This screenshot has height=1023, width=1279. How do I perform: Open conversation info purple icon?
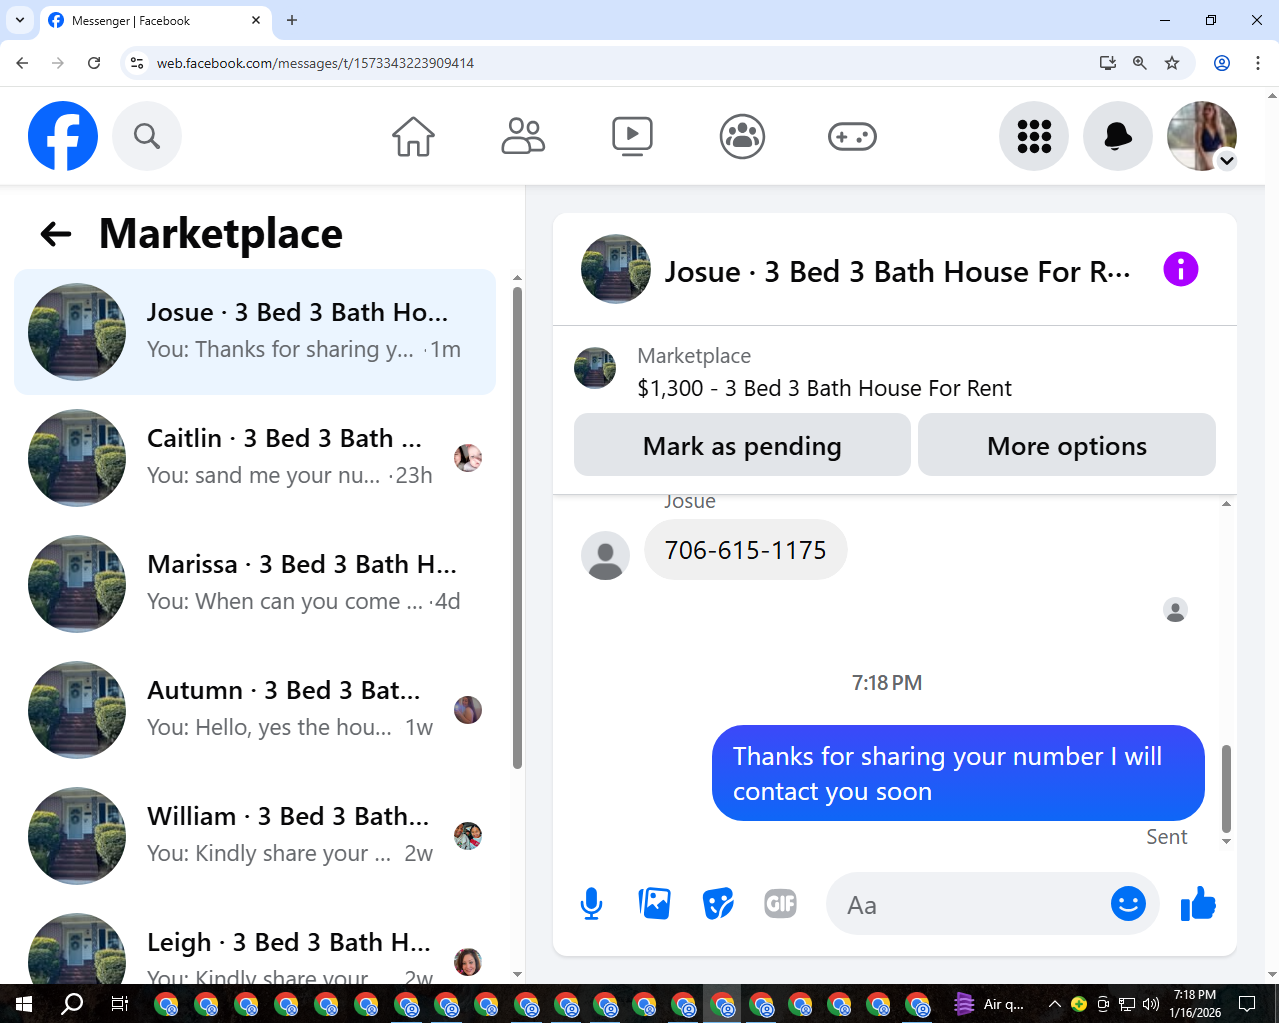click(x=1181, y=269)
